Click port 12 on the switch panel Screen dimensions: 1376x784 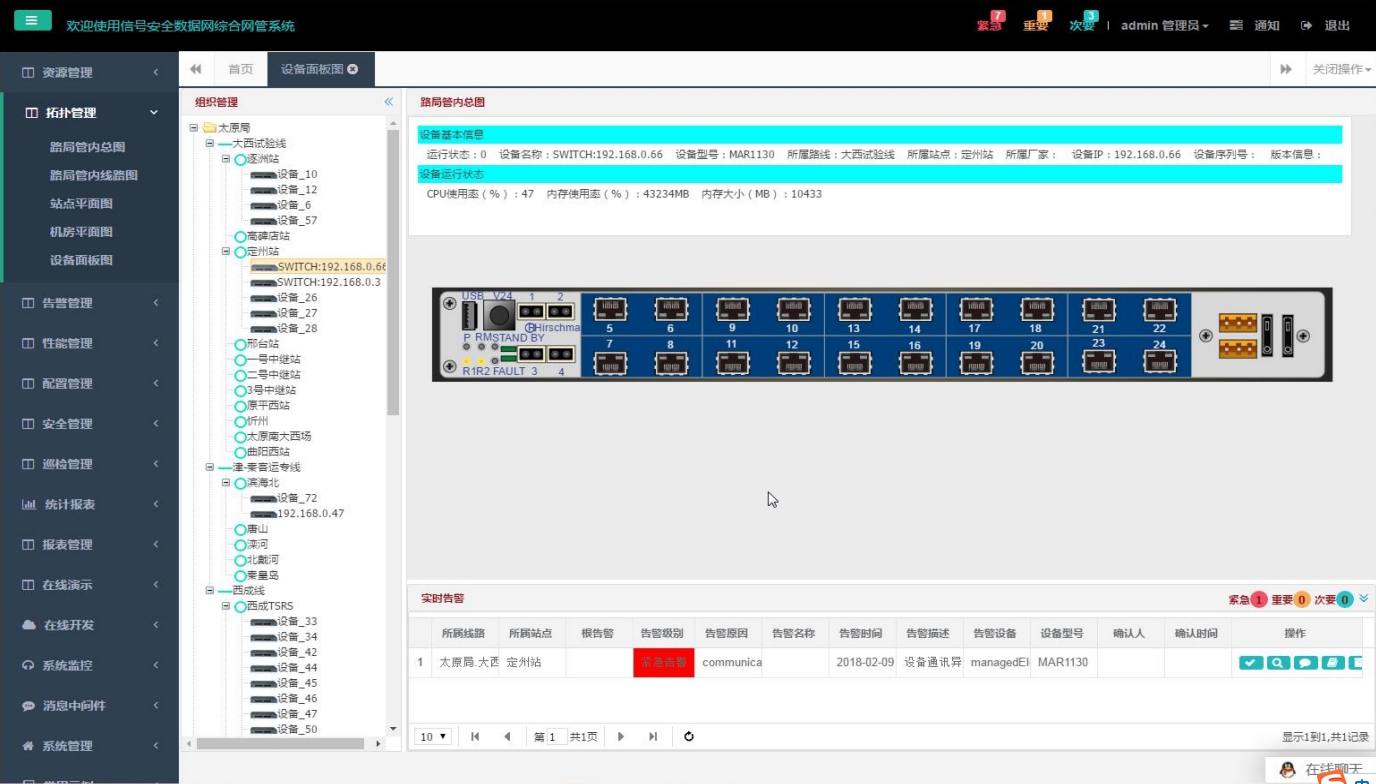793,363
